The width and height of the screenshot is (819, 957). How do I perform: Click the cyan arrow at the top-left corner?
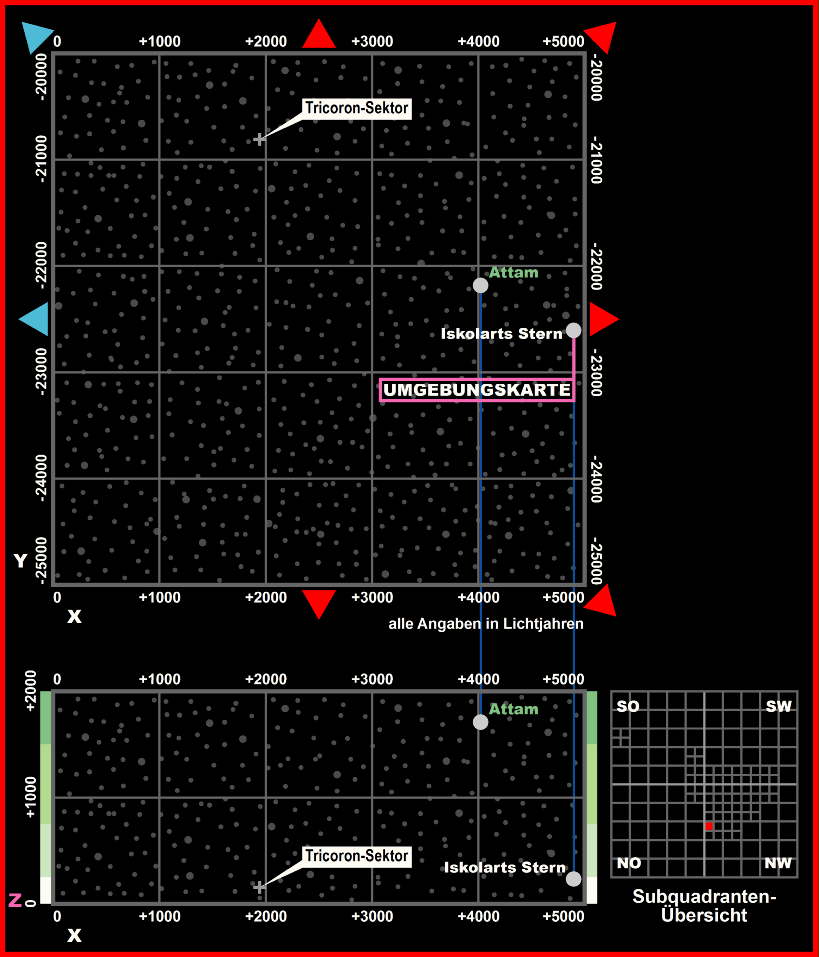pos(36,36)
